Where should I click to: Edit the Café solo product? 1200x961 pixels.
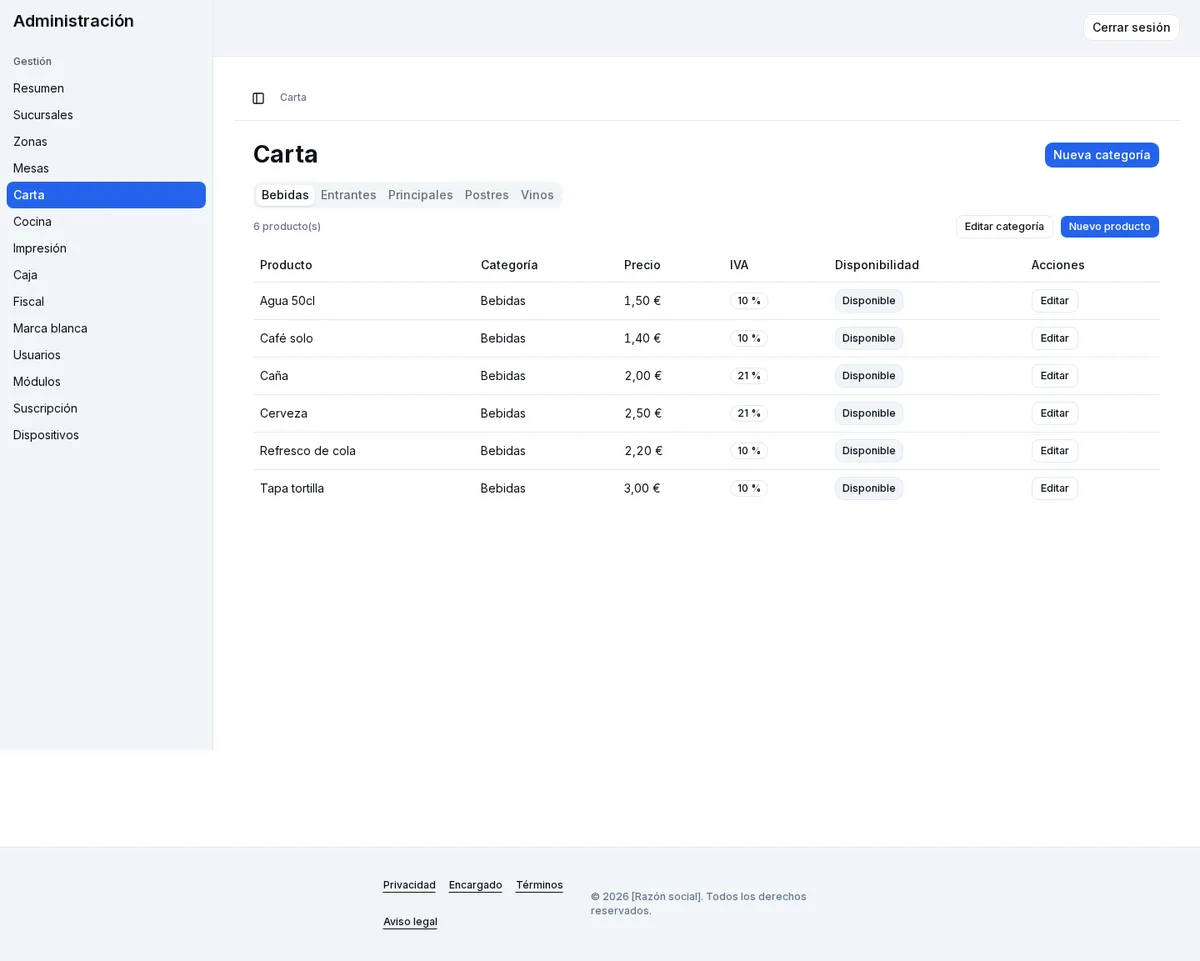(x=1055, y=338)
